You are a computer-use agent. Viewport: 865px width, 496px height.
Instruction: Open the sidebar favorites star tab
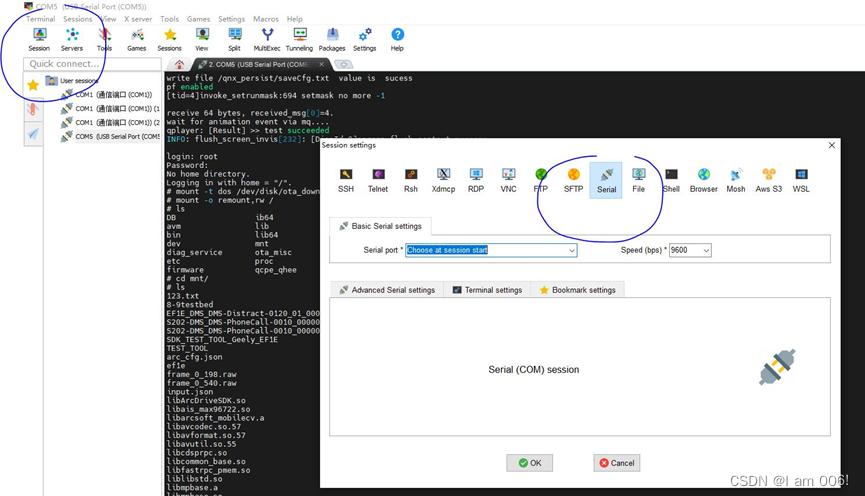point(33,85)
